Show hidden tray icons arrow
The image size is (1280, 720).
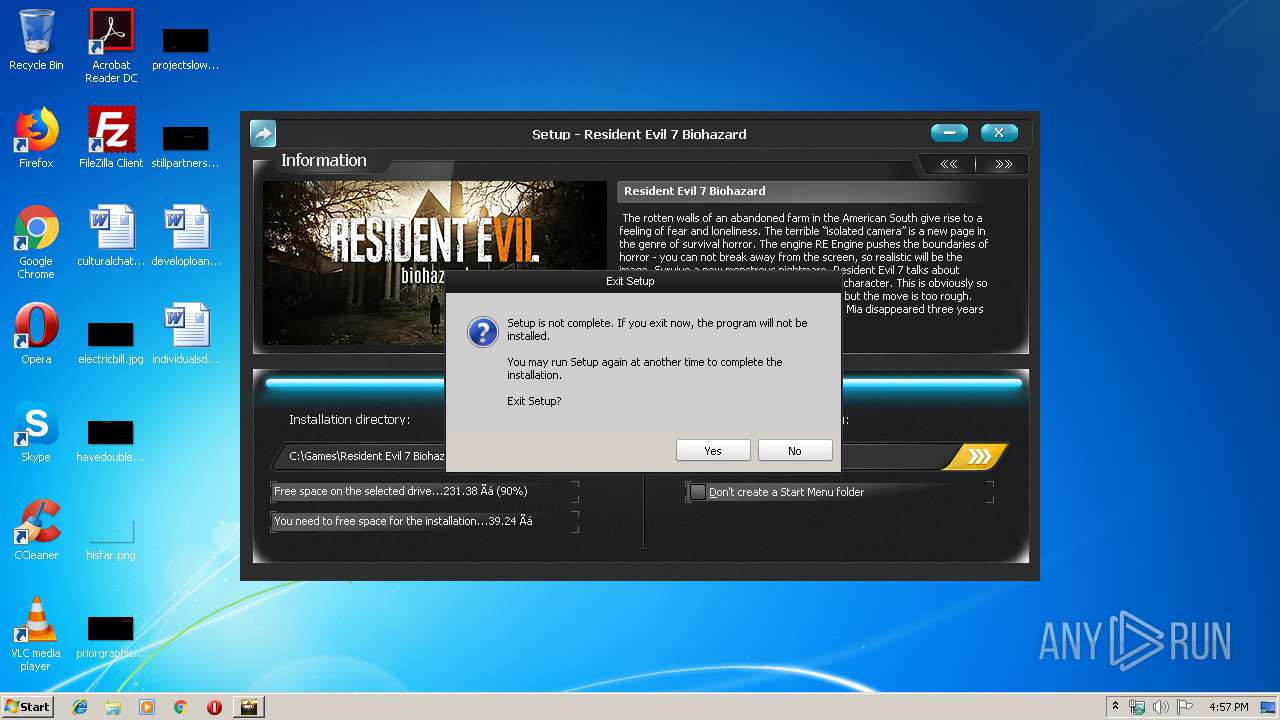(x=1115, y=707)
